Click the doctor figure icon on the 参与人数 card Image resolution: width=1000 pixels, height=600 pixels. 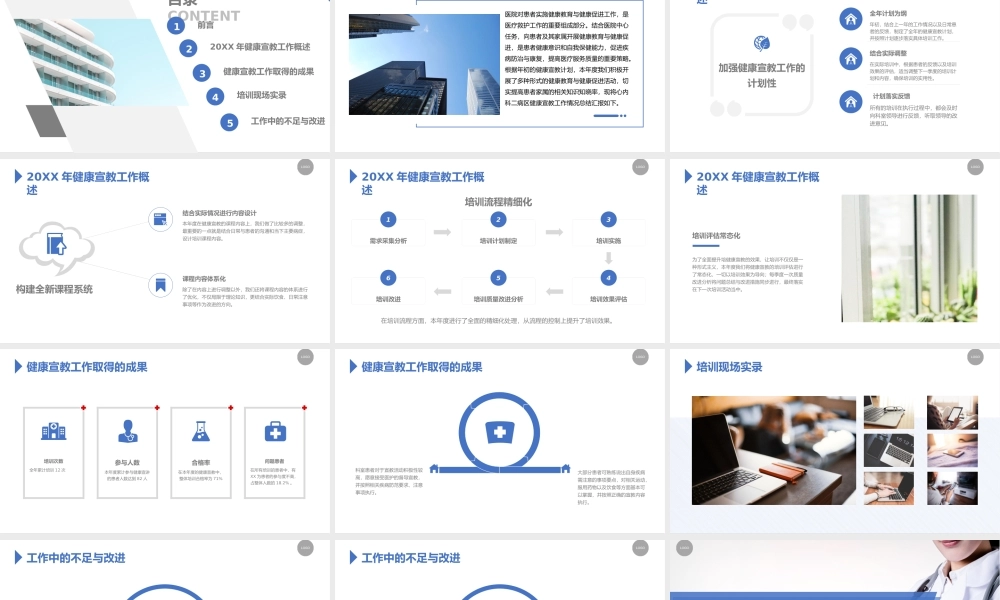point(126,431)
